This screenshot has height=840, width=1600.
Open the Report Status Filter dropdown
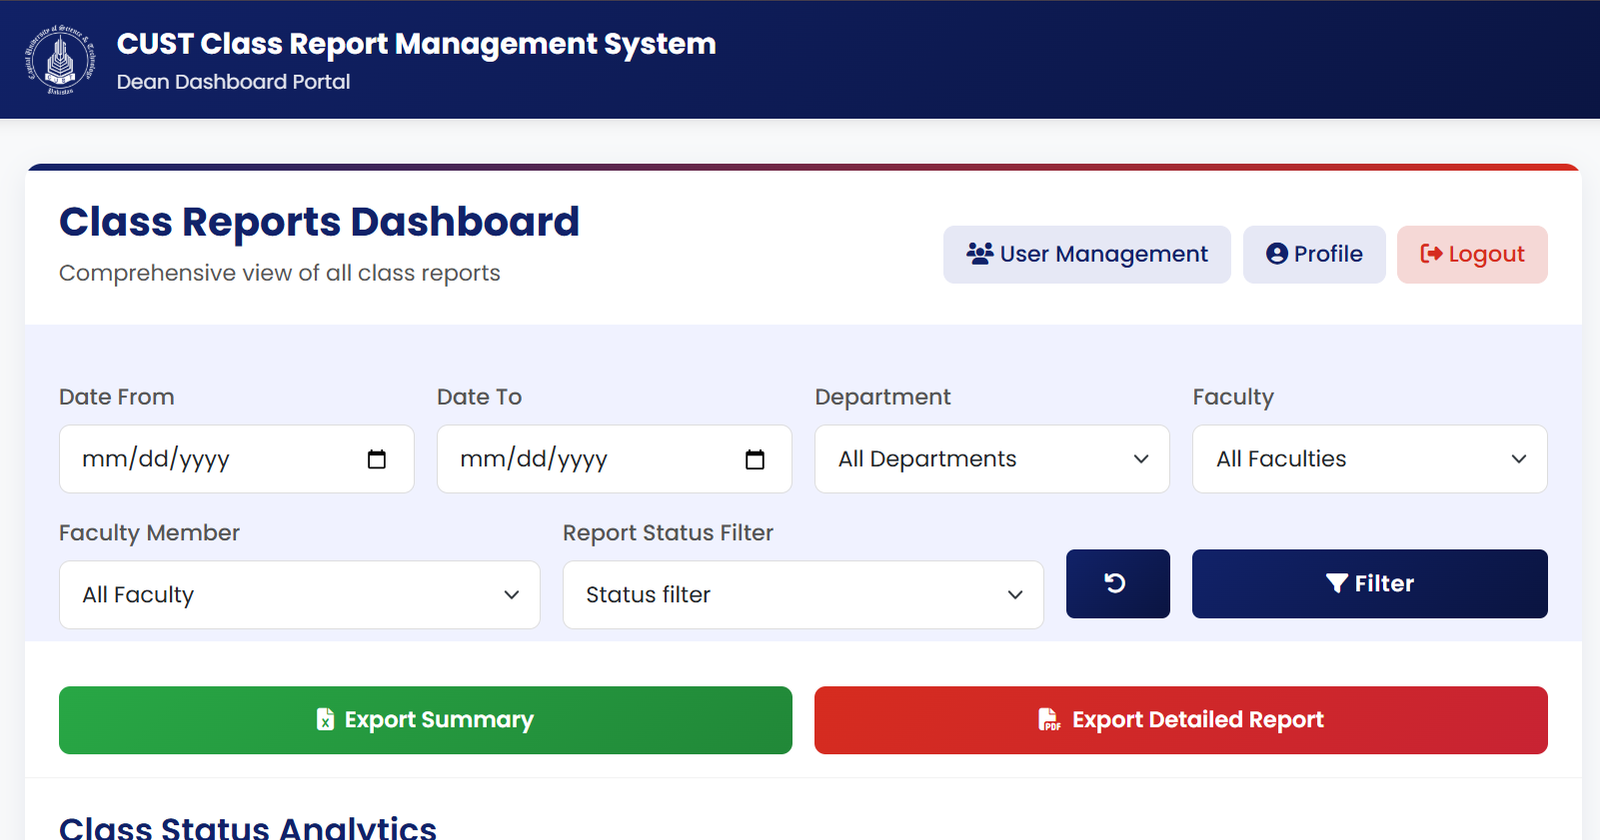tap(802, 595)
